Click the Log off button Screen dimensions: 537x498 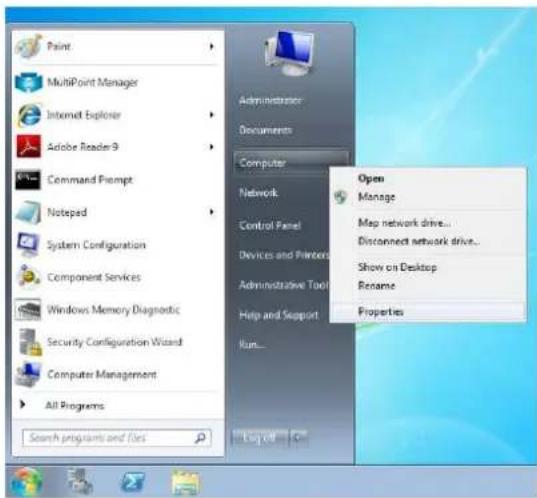(260, 437)
